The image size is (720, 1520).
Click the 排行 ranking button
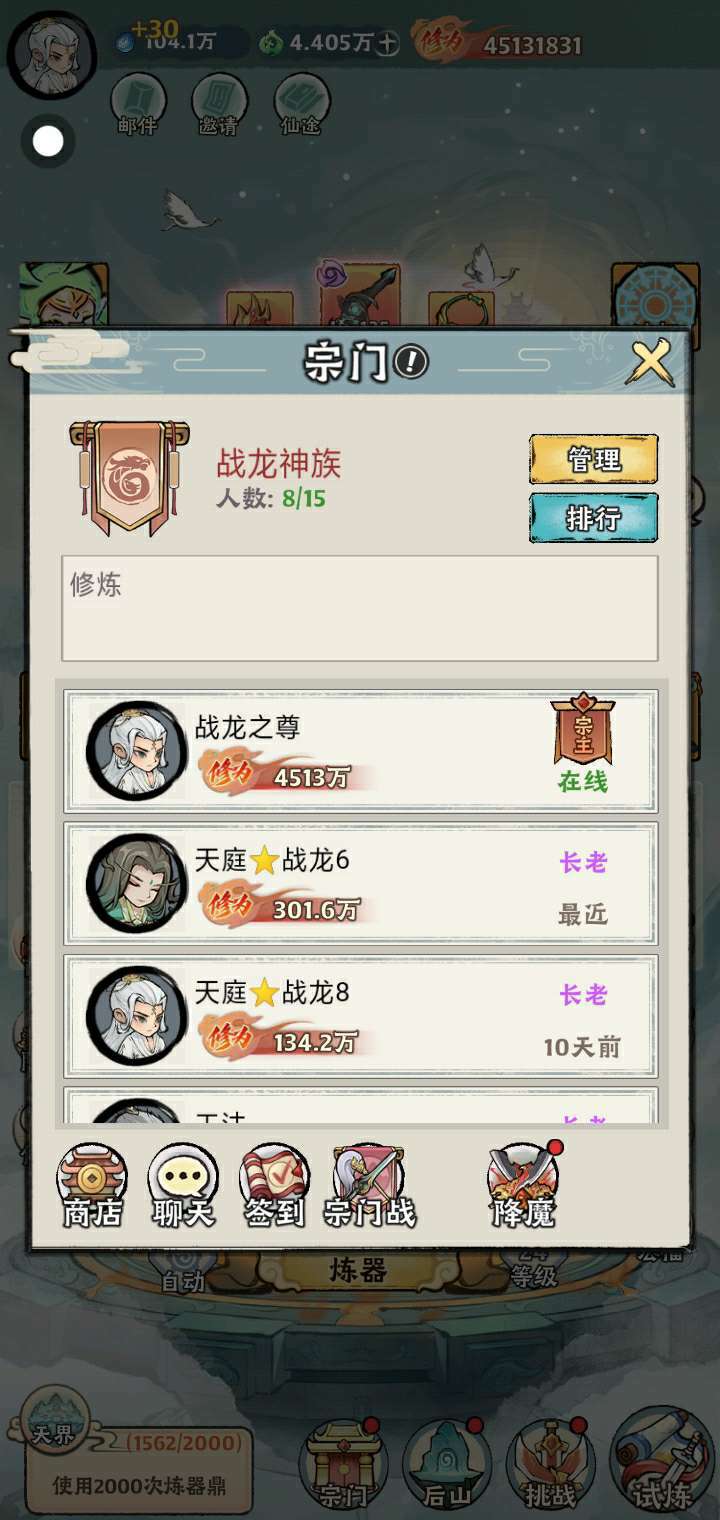[x=593, y=518]
